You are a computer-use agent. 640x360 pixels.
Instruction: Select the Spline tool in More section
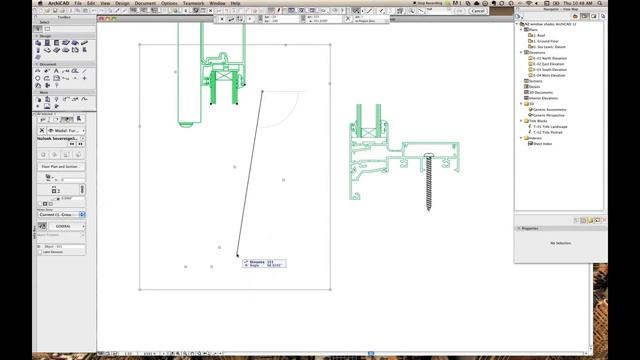click(84, 99)
